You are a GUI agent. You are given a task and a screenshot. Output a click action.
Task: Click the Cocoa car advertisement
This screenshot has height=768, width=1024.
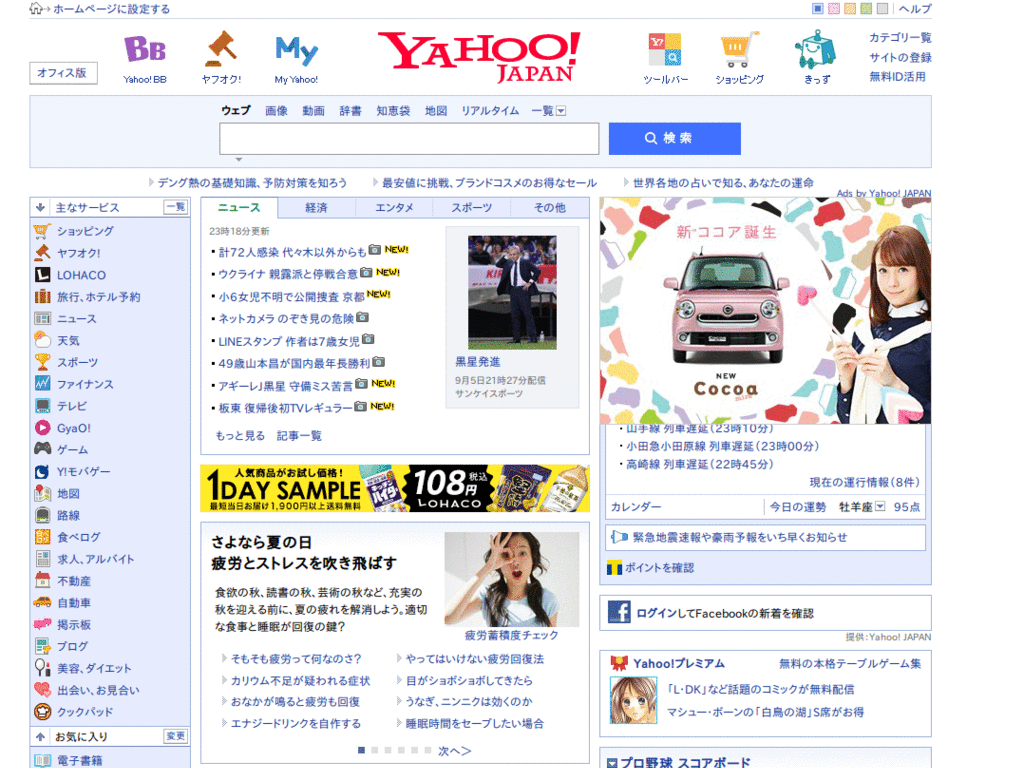click(x=765, y=311)
